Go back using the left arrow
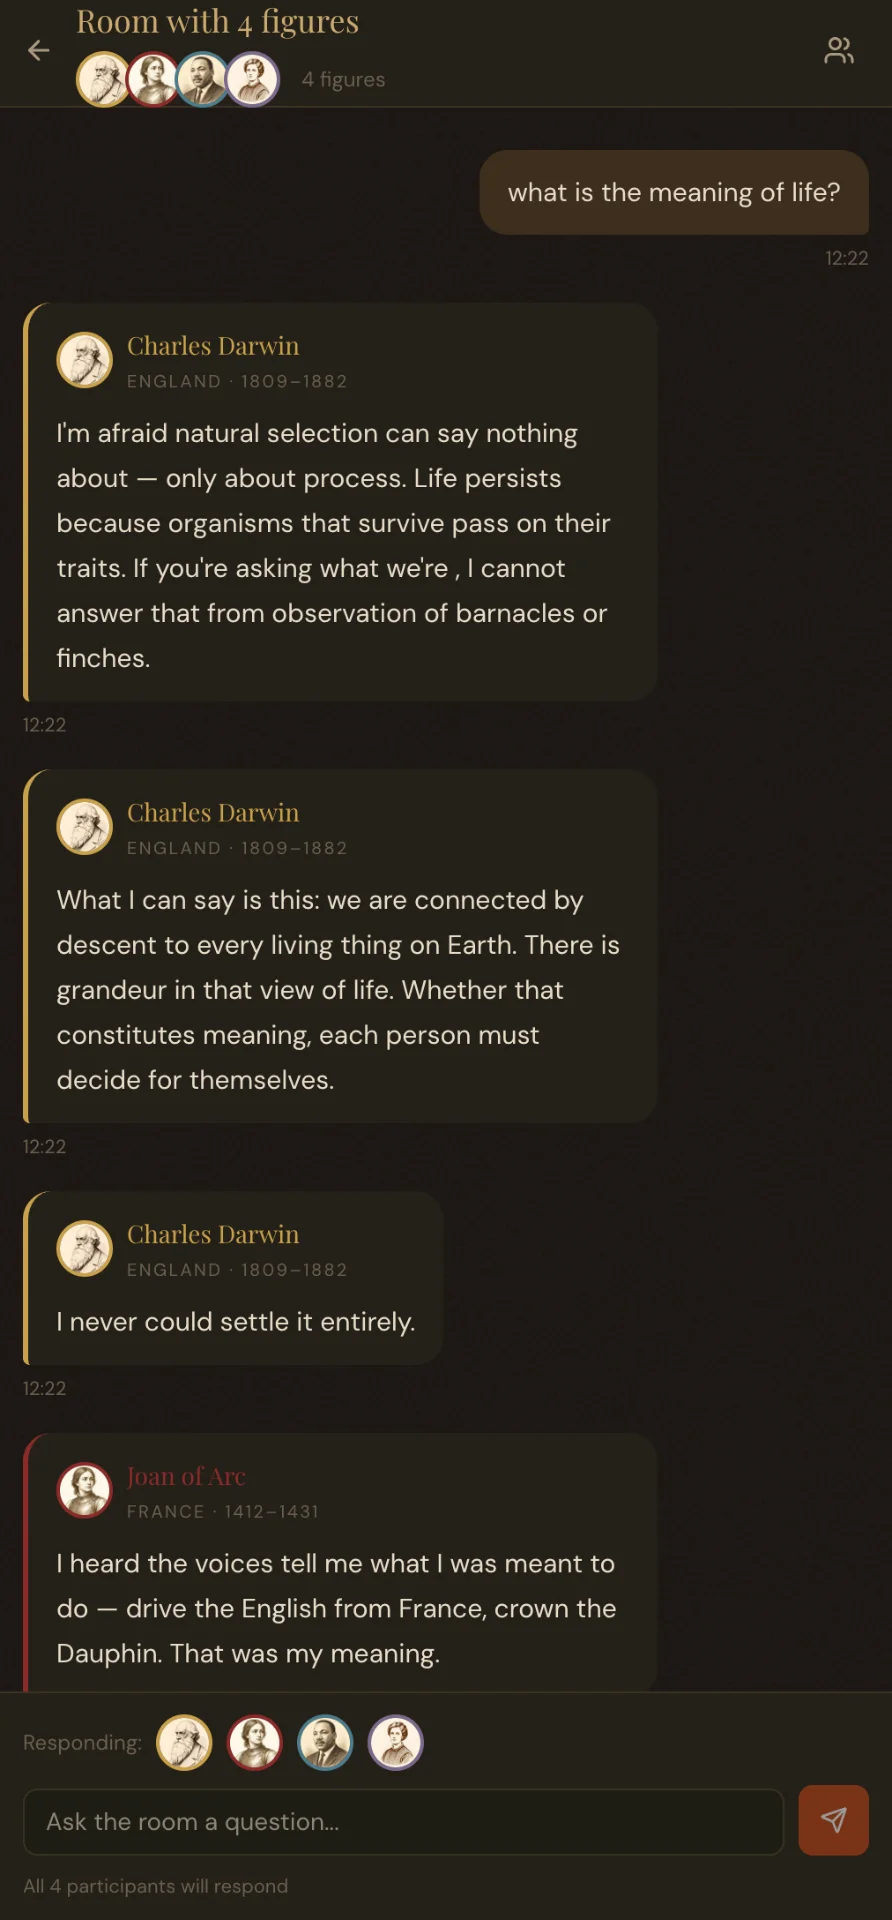 [x=38, y=50]
